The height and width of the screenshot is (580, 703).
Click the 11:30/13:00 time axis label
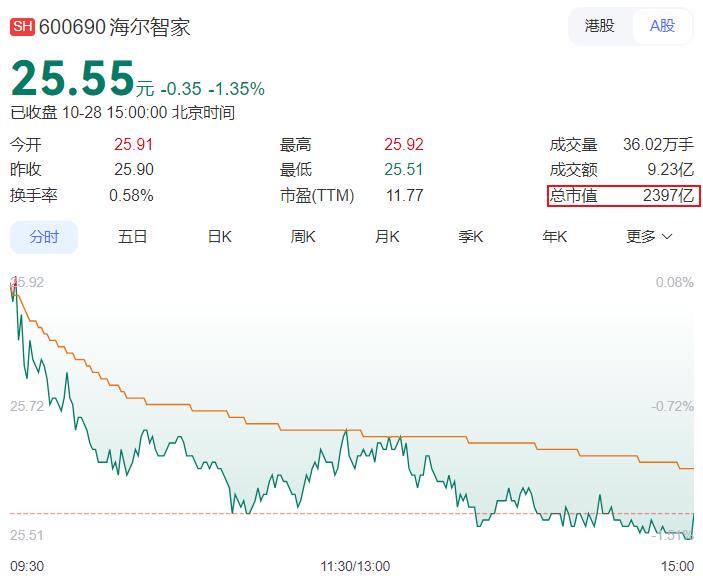coord(355,566)
